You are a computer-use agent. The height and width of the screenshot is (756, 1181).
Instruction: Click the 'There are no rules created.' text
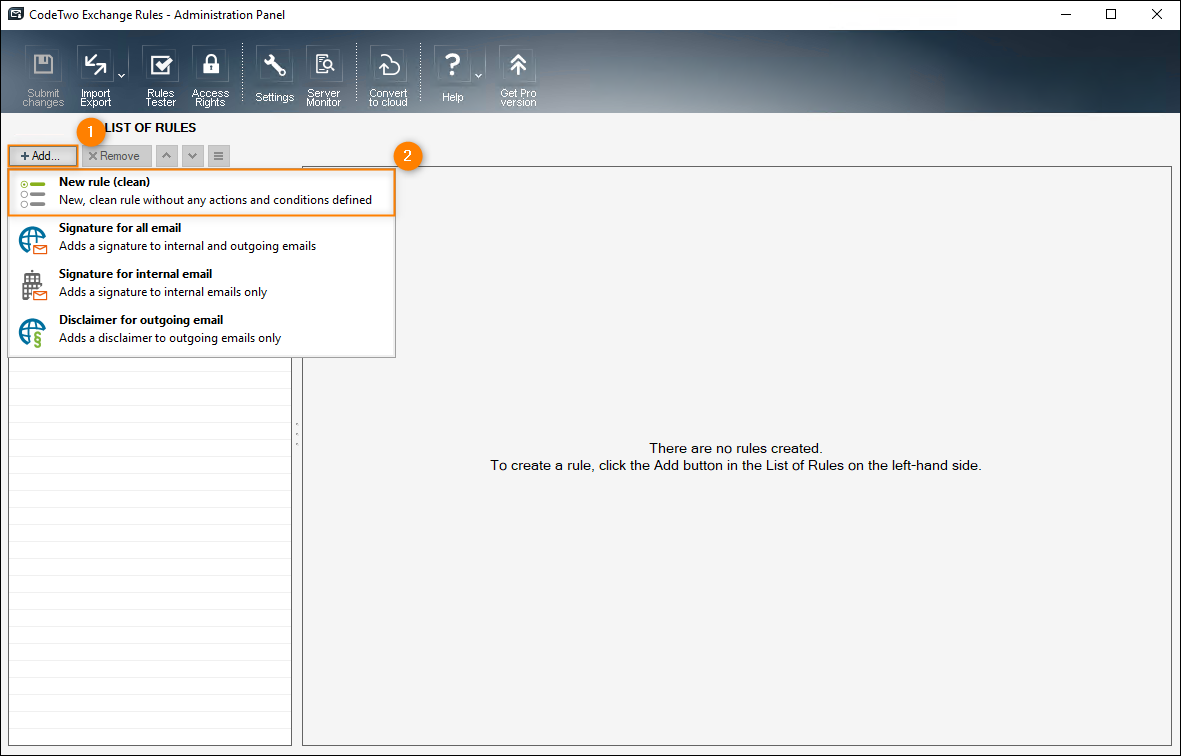[736, 449]
